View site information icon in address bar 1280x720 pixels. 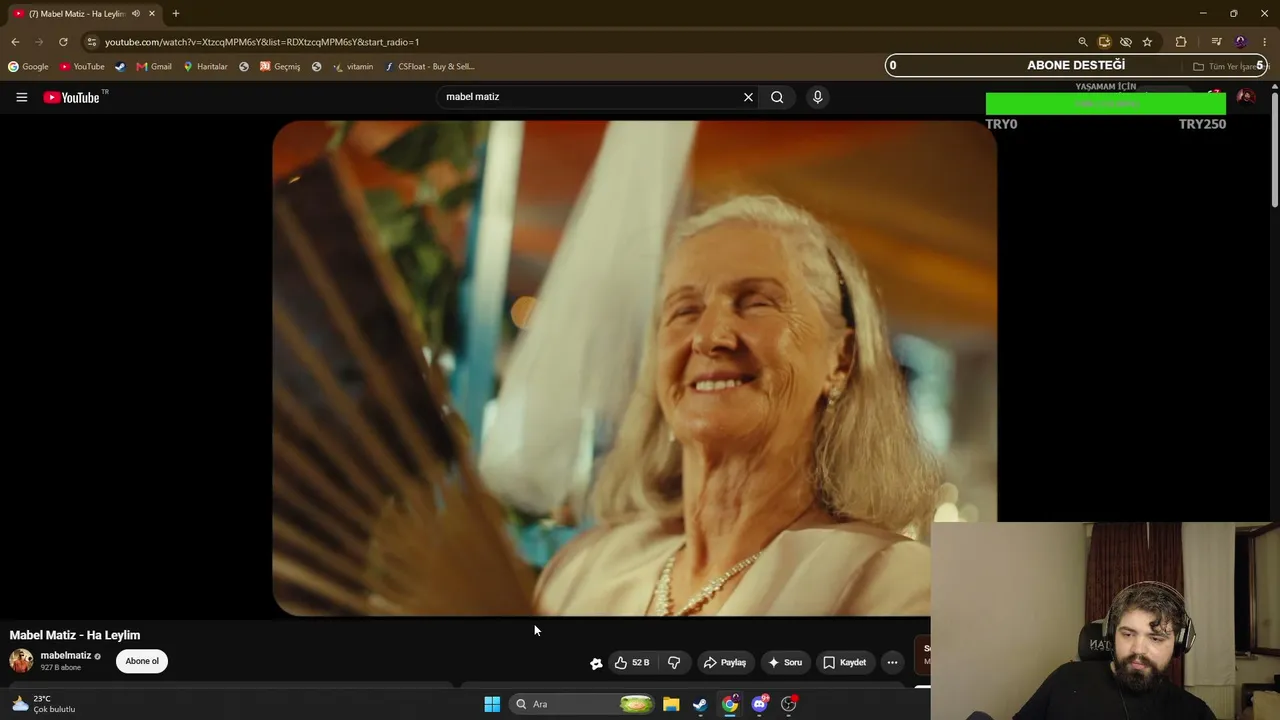point(91,42)
